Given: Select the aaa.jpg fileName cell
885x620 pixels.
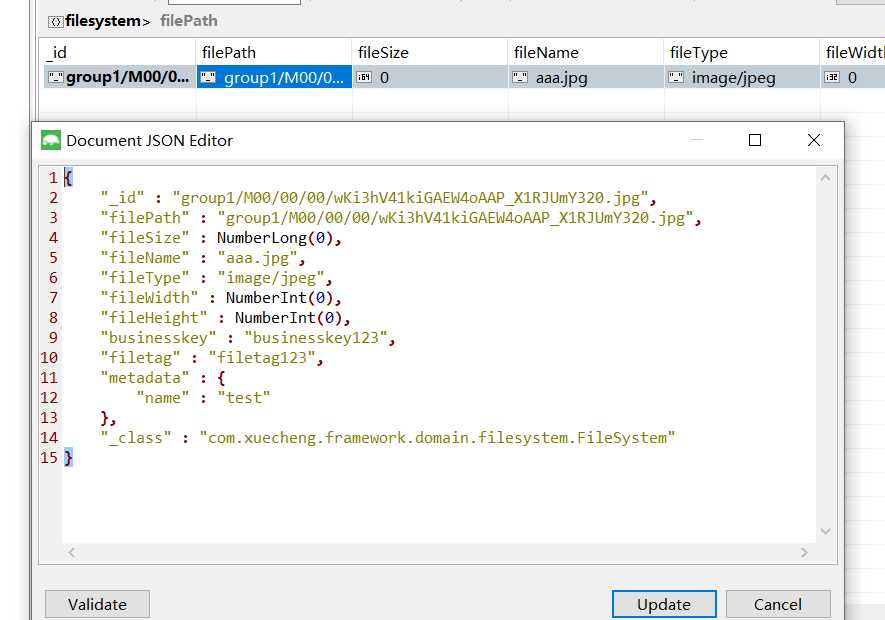Looking at the screenshot, I should click(586, 77).
